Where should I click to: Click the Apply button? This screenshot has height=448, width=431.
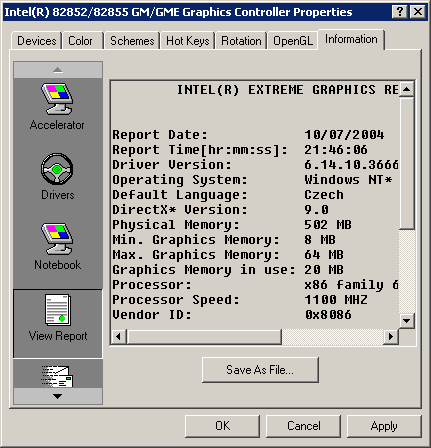point(384,426)
